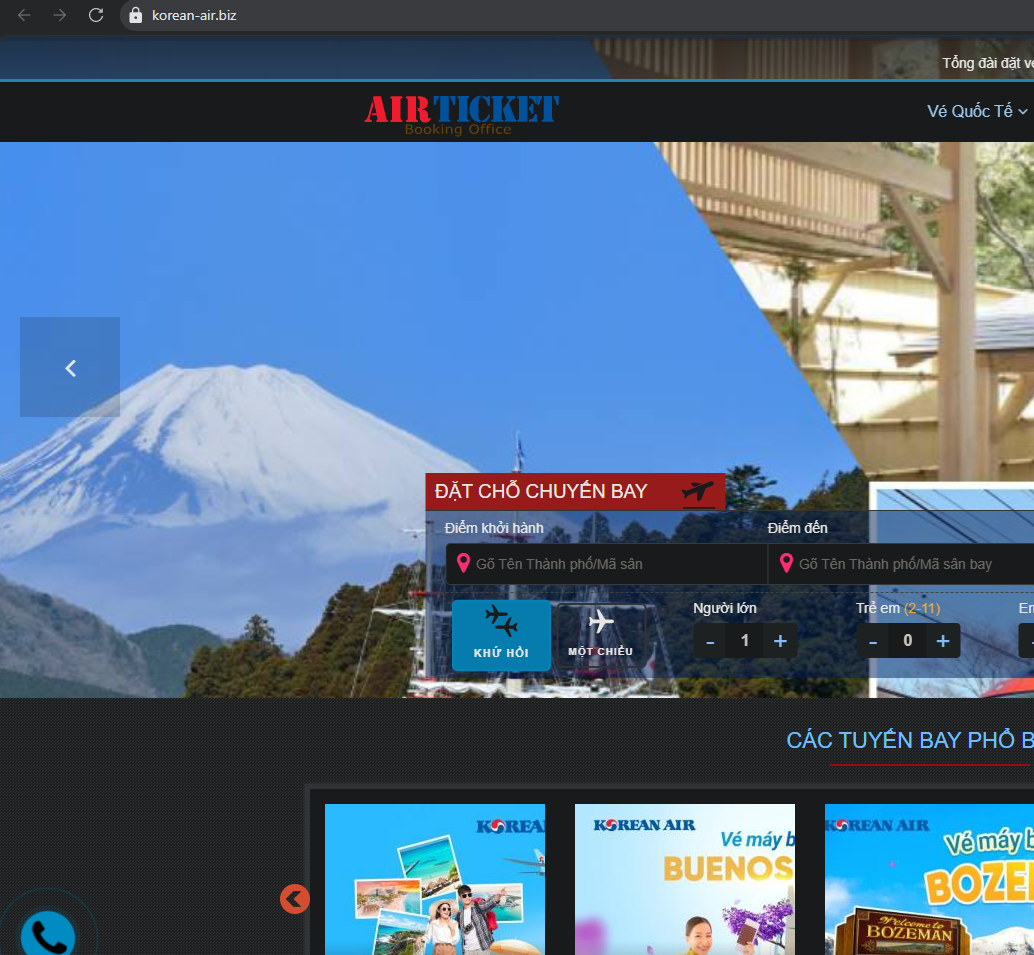Click the Người lớn count value 1
Viewport: 1034px width, 955px height.
tap(745, 641)
